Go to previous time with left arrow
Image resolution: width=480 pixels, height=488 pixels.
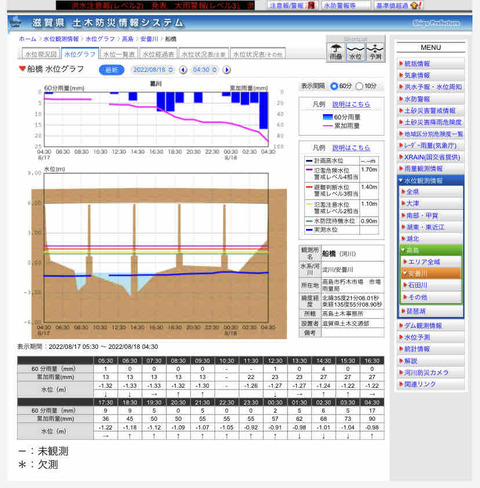(x=183, y=70)
